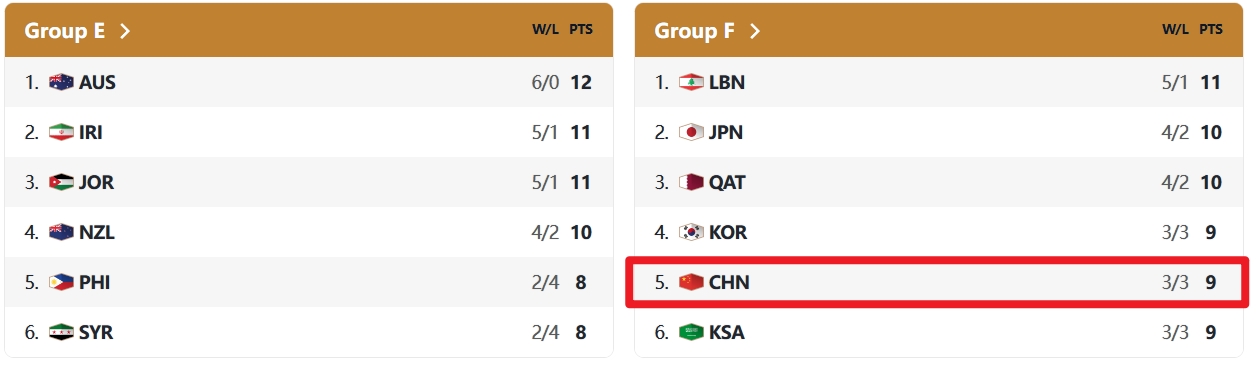Select the highlighted CHN team name
The image size is (1256, 367).
(x=729, y=282)
